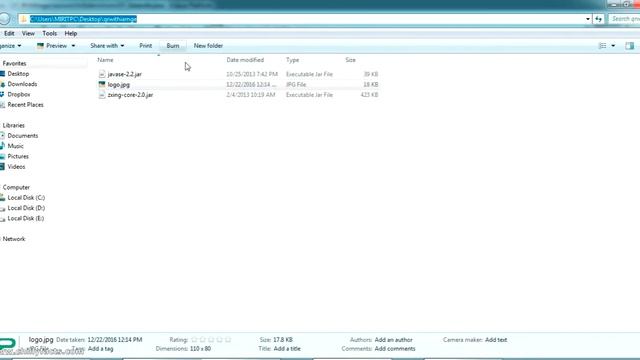Toggle the preview pane icon
The width and height of the screenshot is (640, 360).
click(629, 46)
